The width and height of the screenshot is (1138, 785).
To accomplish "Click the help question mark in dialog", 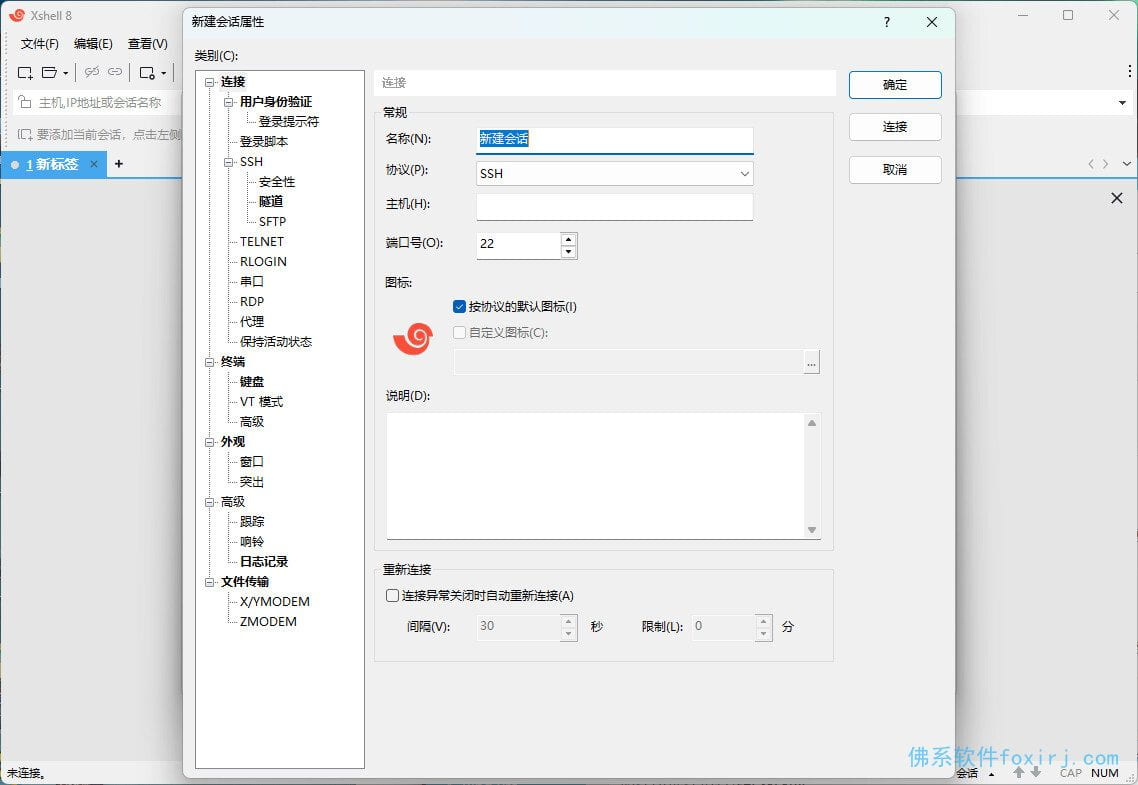I will (x=887, y=22).
